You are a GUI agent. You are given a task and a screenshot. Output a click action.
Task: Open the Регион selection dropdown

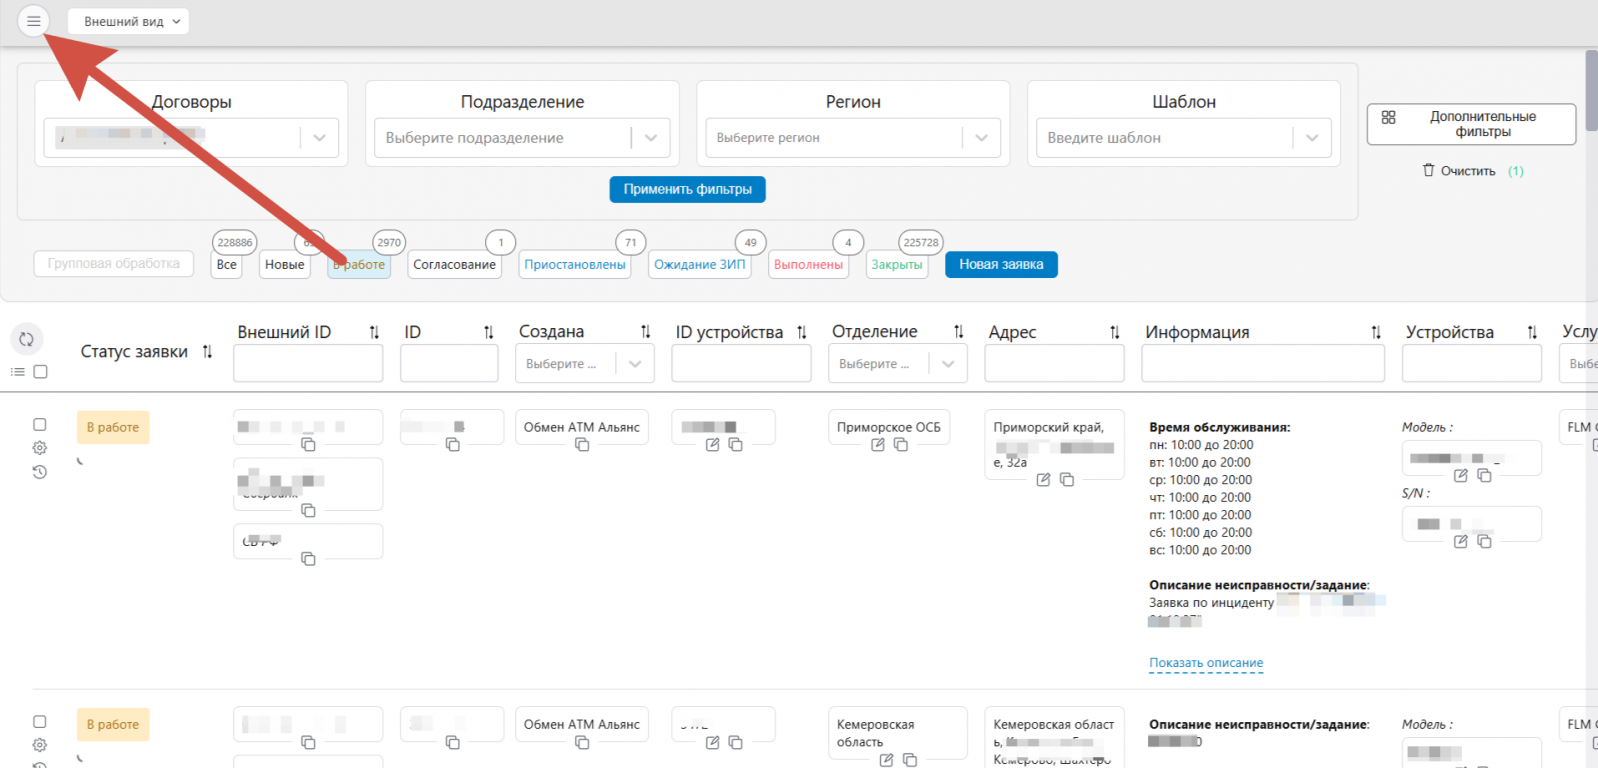[x=981, y=138]
